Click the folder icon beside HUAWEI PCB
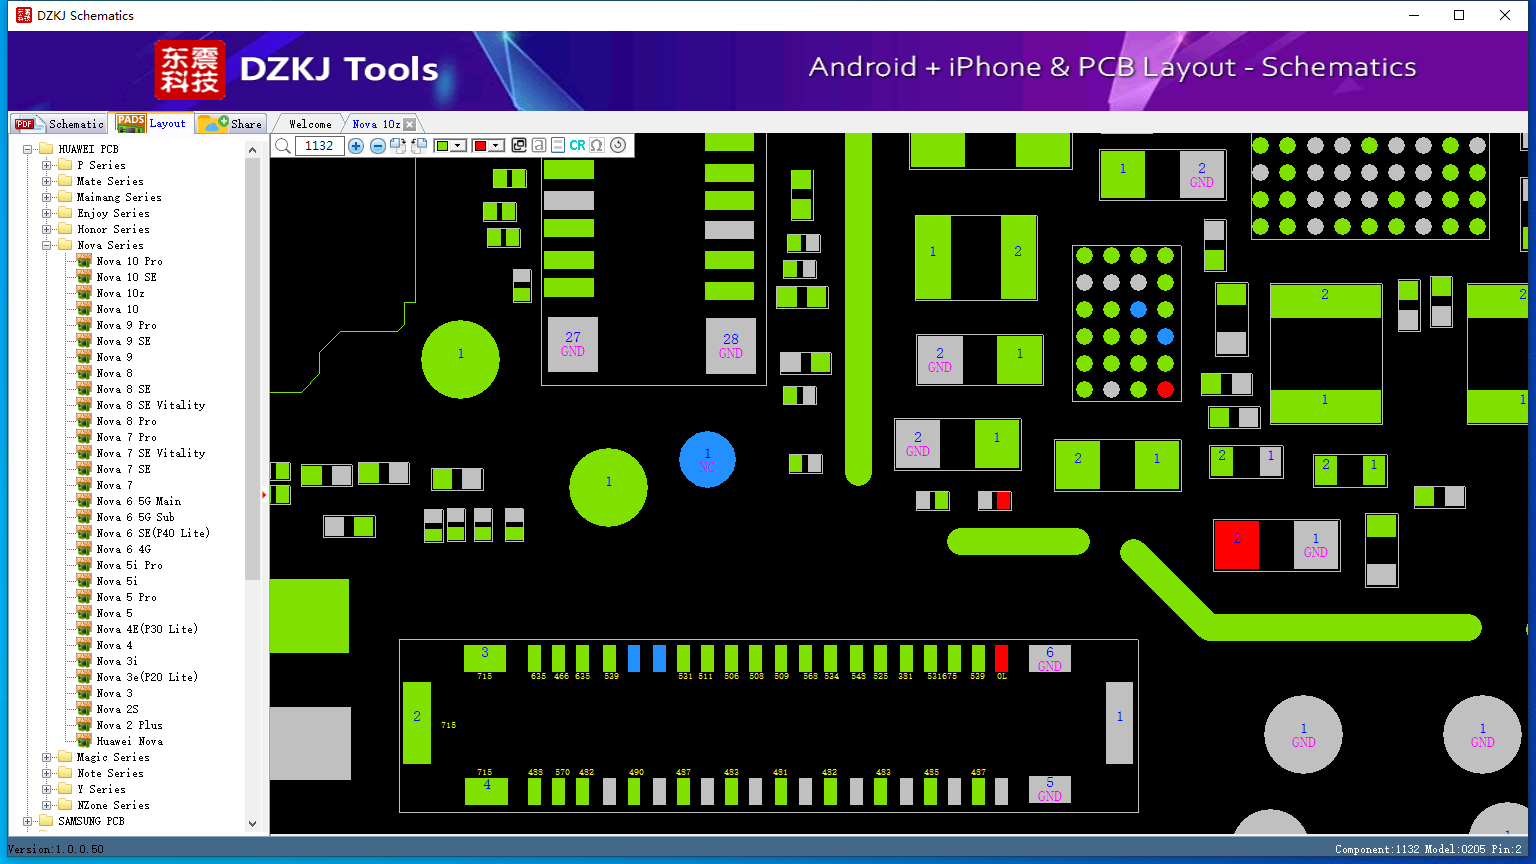Viewport: 1536px width, 864px height. coord(46,149)
